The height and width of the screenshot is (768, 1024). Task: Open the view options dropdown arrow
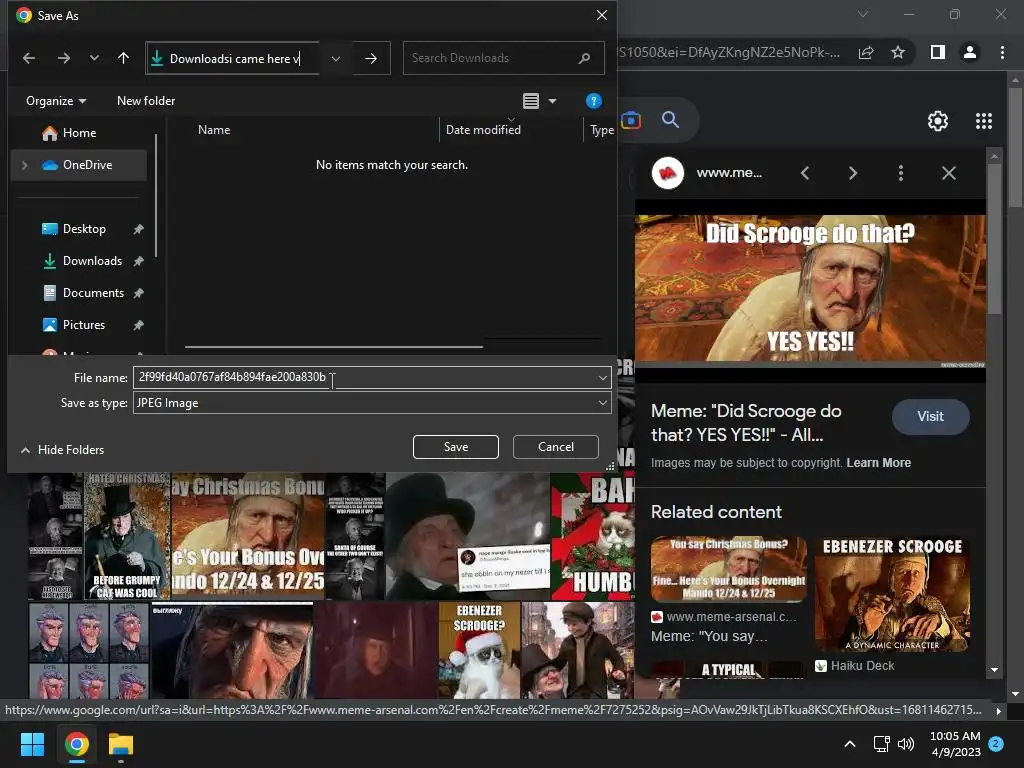(x=552, y=101)
